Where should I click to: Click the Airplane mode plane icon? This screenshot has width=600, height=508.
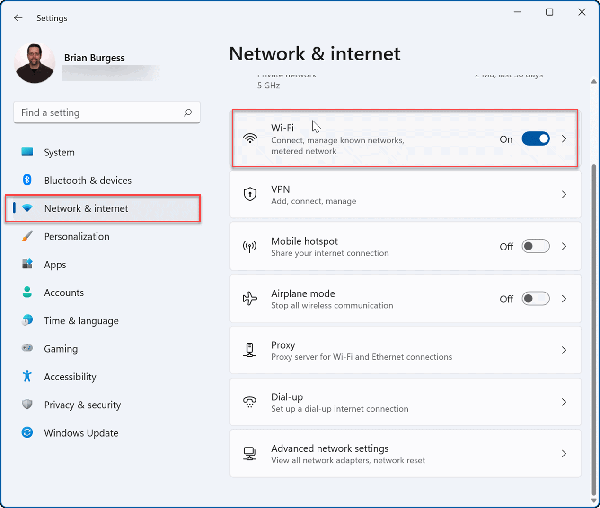click(x=250, y=298)
